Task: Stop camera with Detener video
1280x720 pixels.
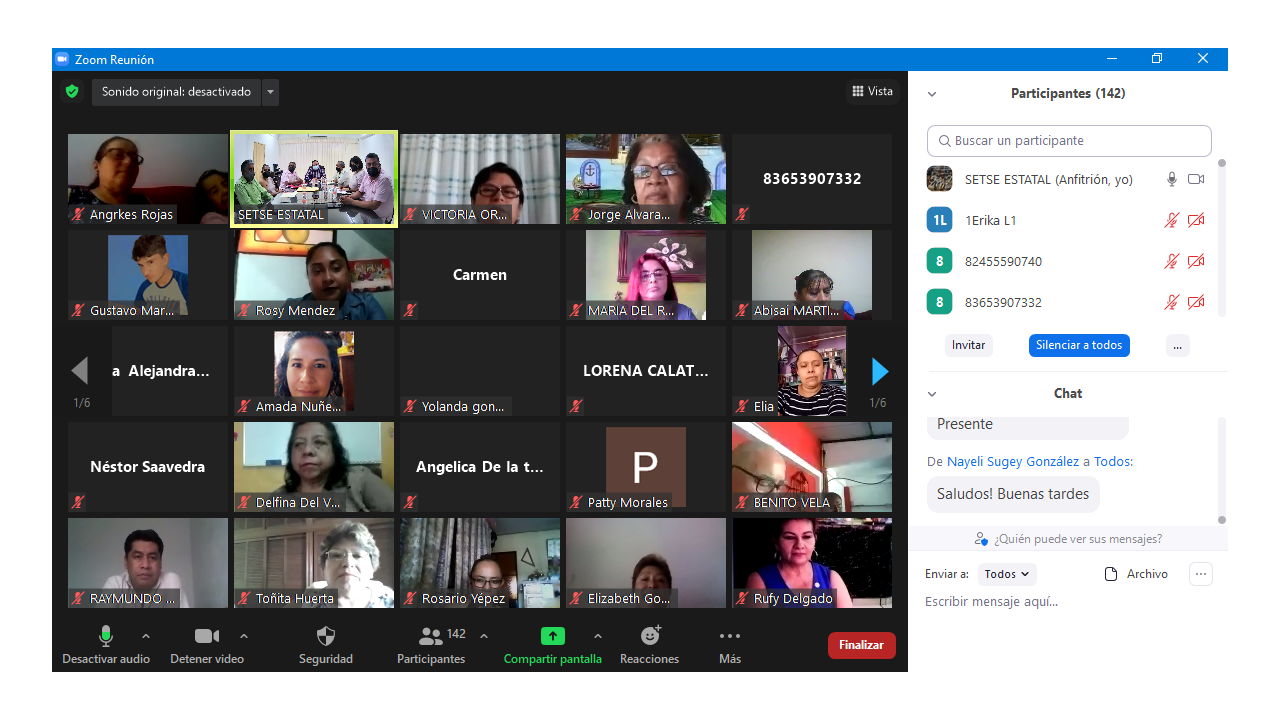Action: pyautogui.click(x=207, y=645)
